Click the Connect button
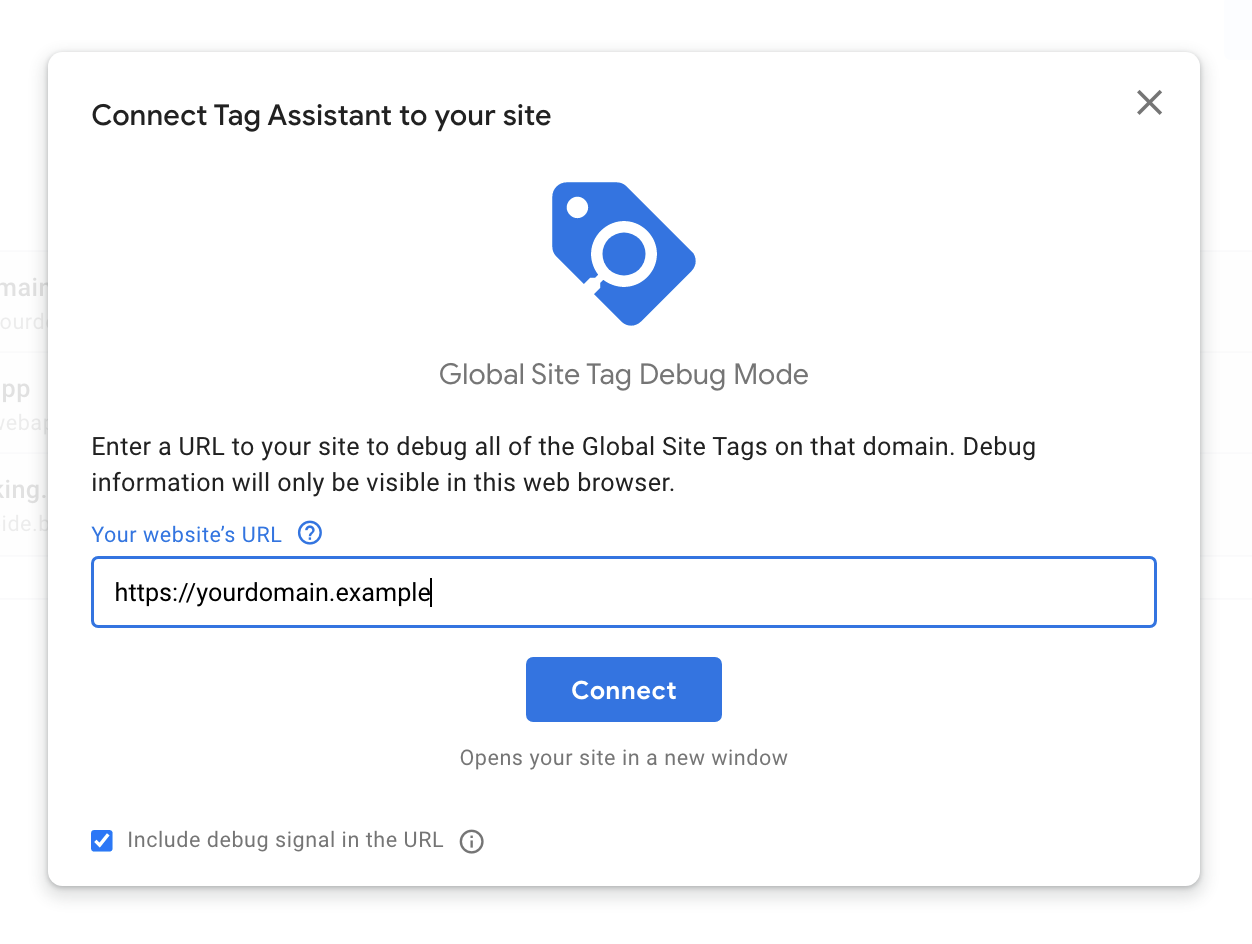Image resolution: width=1252 pixels, height=944 pixels. [x=624, y=689]
